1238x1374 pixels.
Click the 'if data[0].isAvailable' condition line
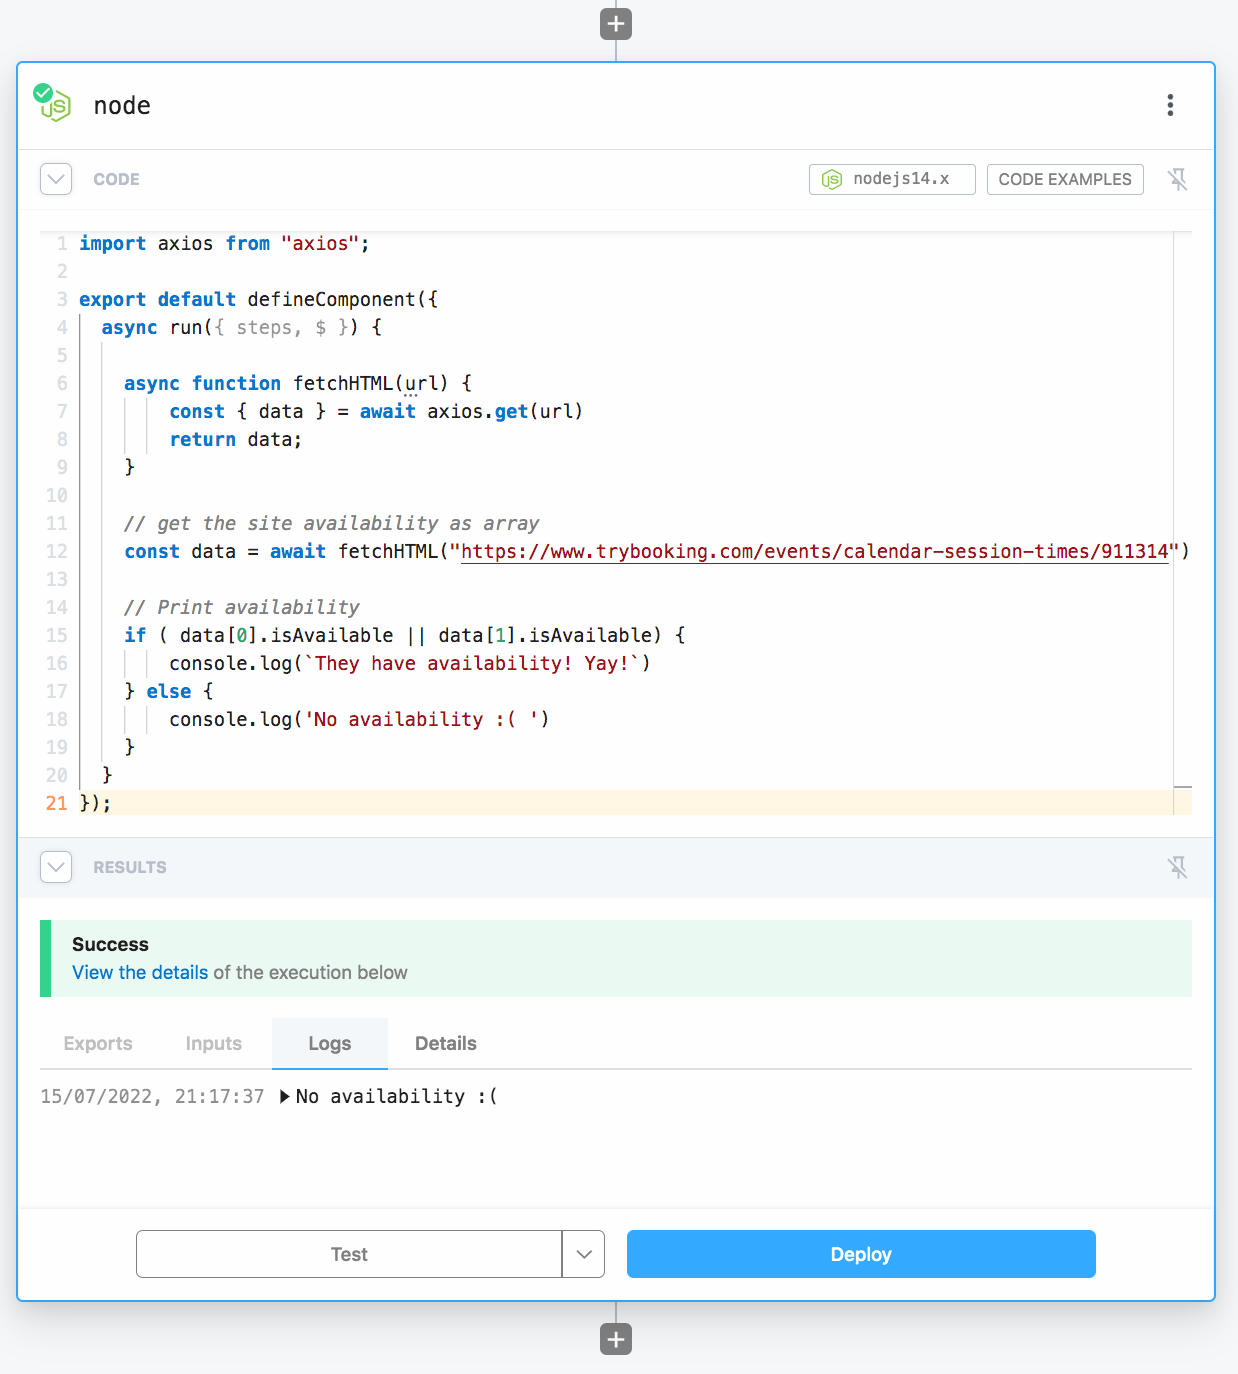(x=405, y=635)
